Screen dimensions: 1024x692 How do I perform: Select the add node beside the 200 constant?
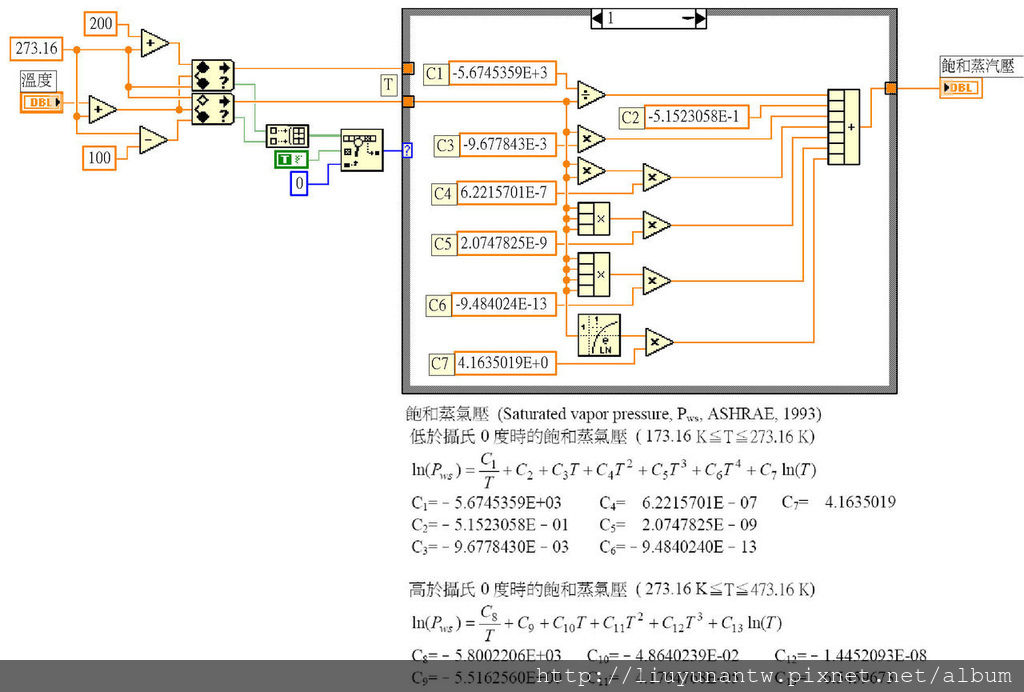[155, 43]
